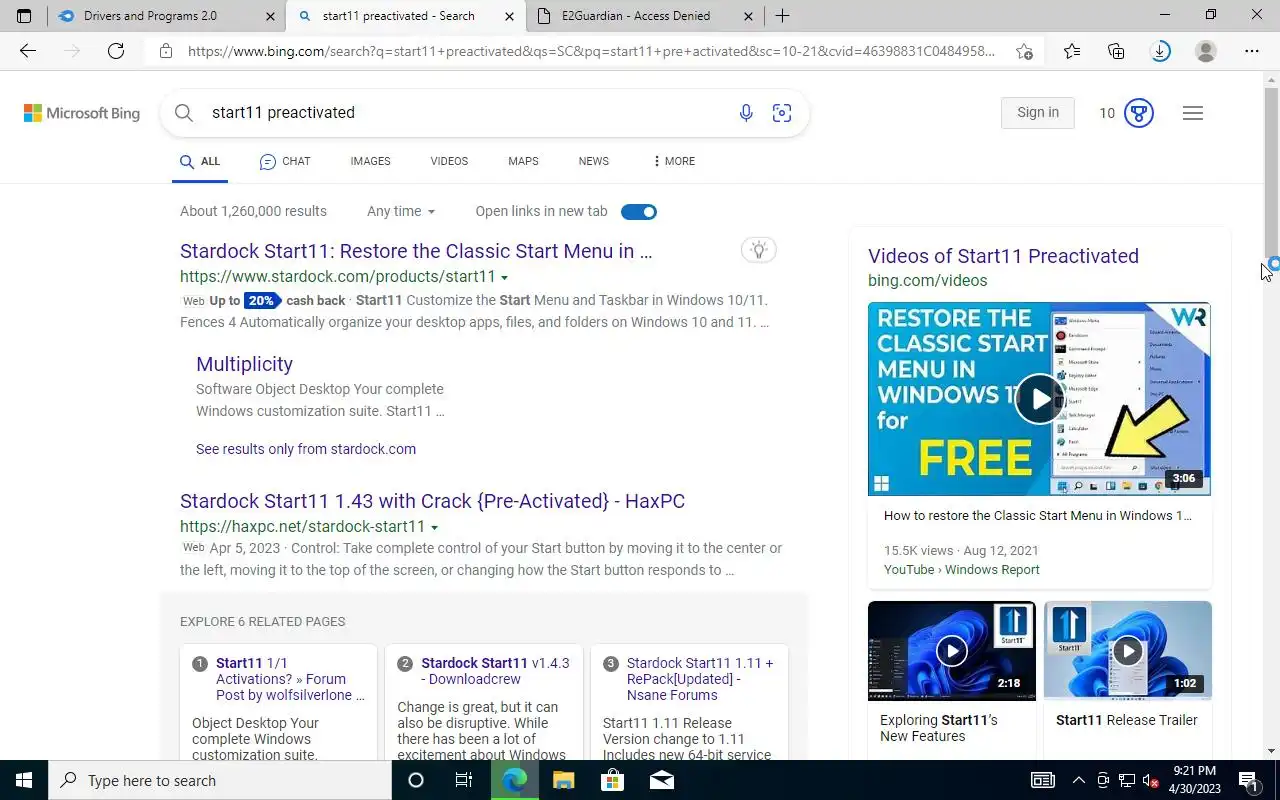
Task: Select the MAPS search tab
Action: [x=523, y=161]
